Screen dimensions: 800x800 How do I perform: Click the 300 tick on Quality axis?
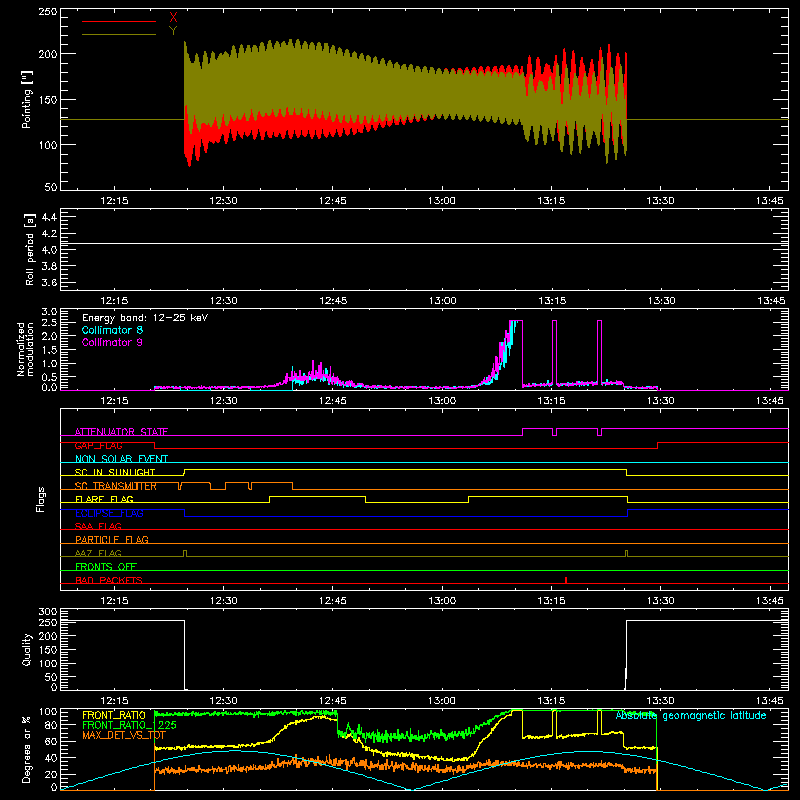[x=48, y=612]
